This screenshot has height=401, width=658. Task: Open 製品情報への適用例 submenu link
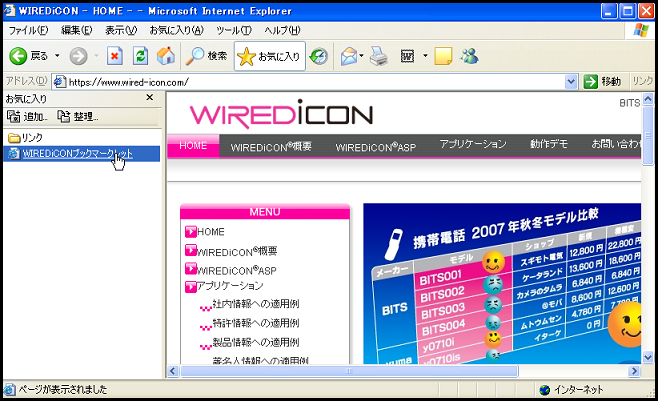[256, 342]
